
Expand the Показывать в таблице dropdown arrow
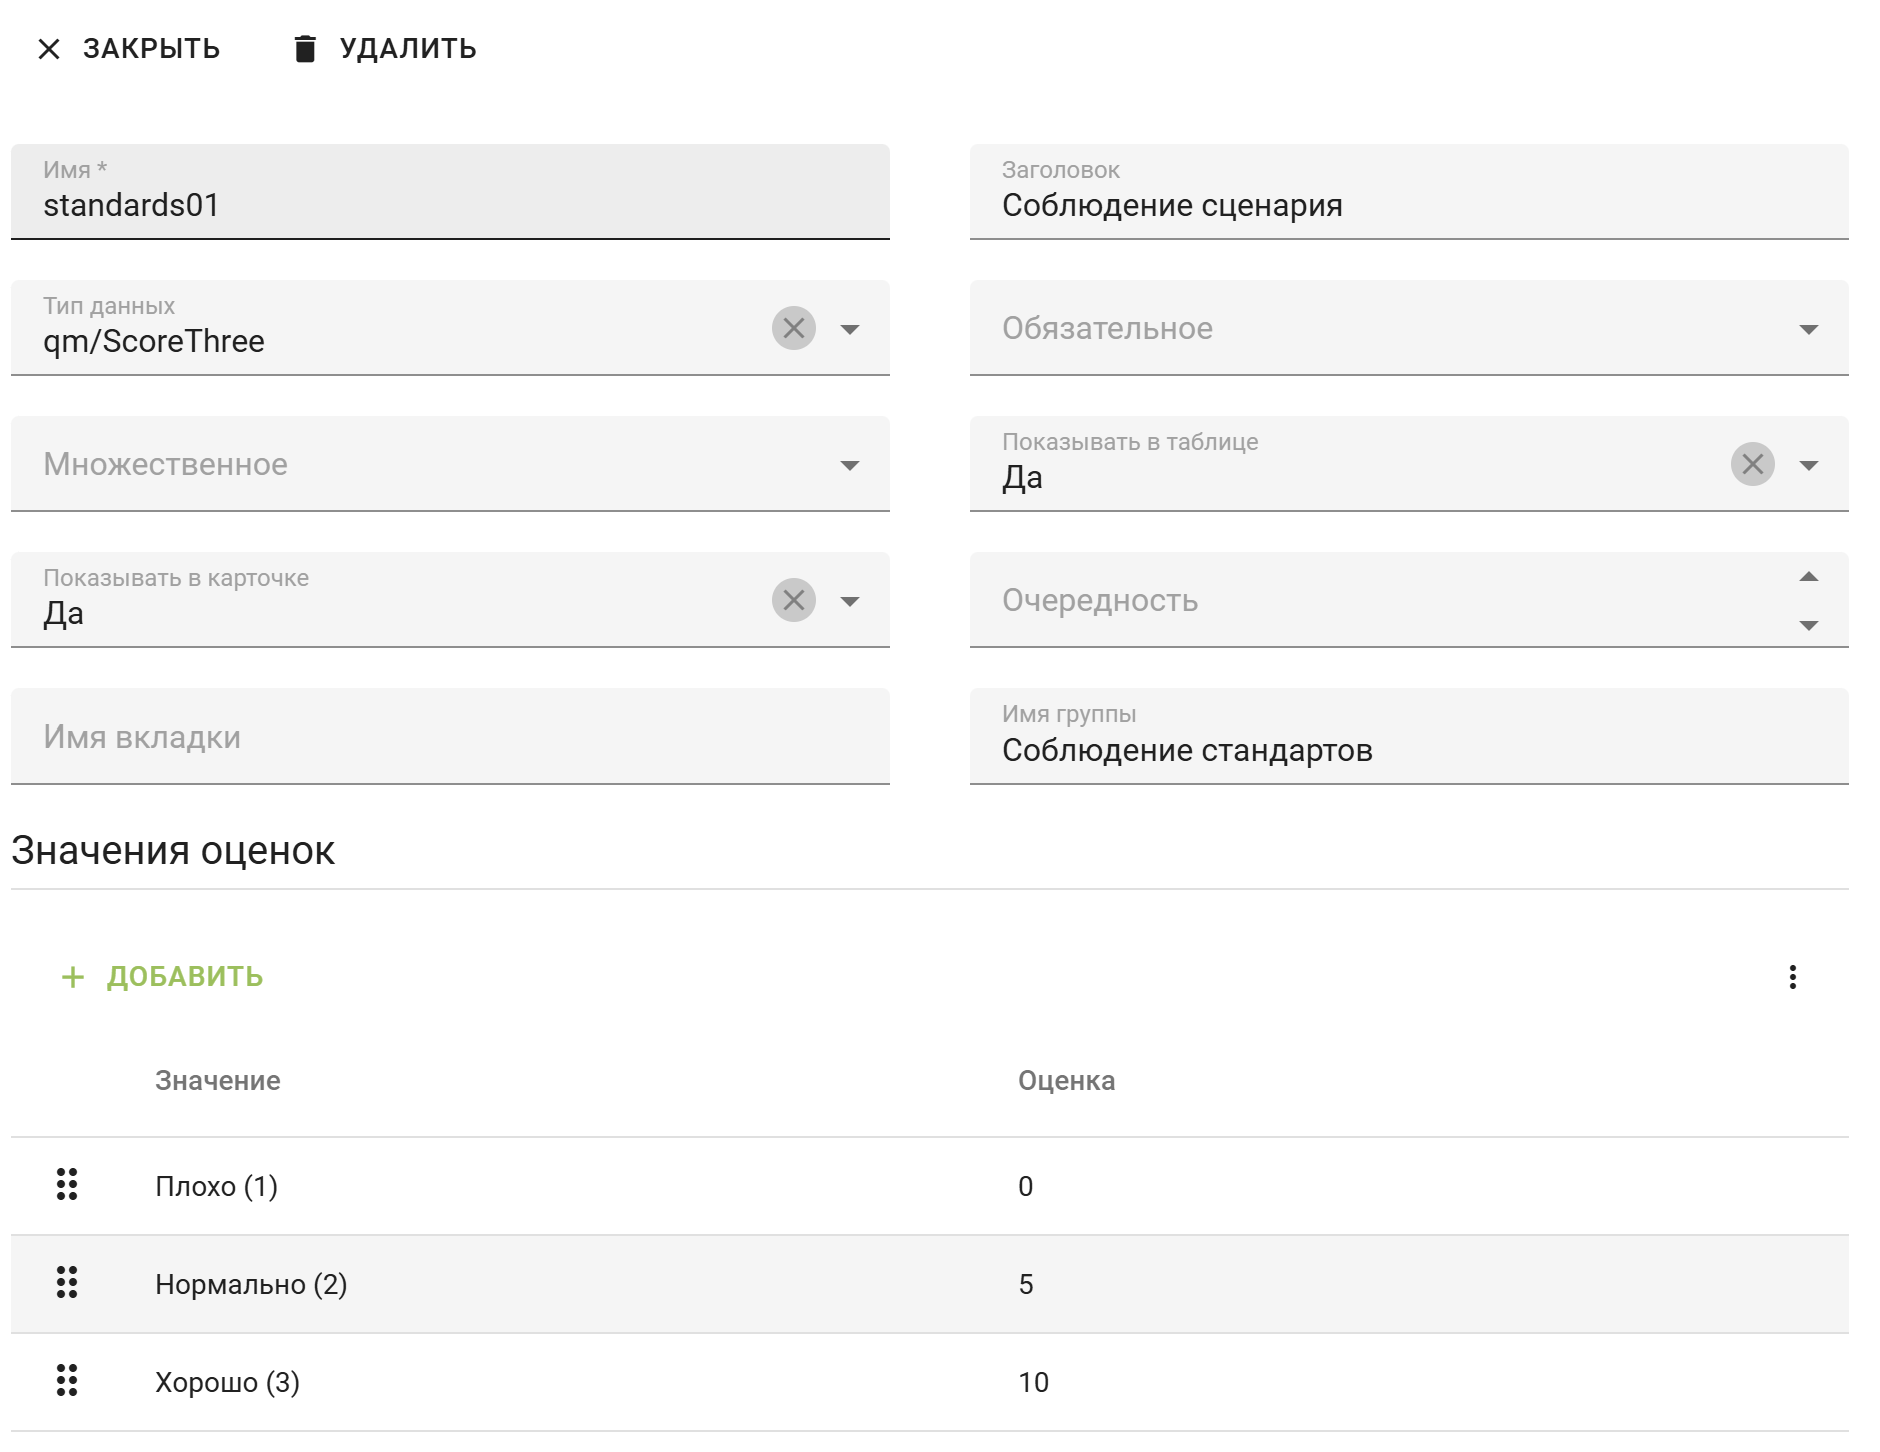[x=1808, y=465]
